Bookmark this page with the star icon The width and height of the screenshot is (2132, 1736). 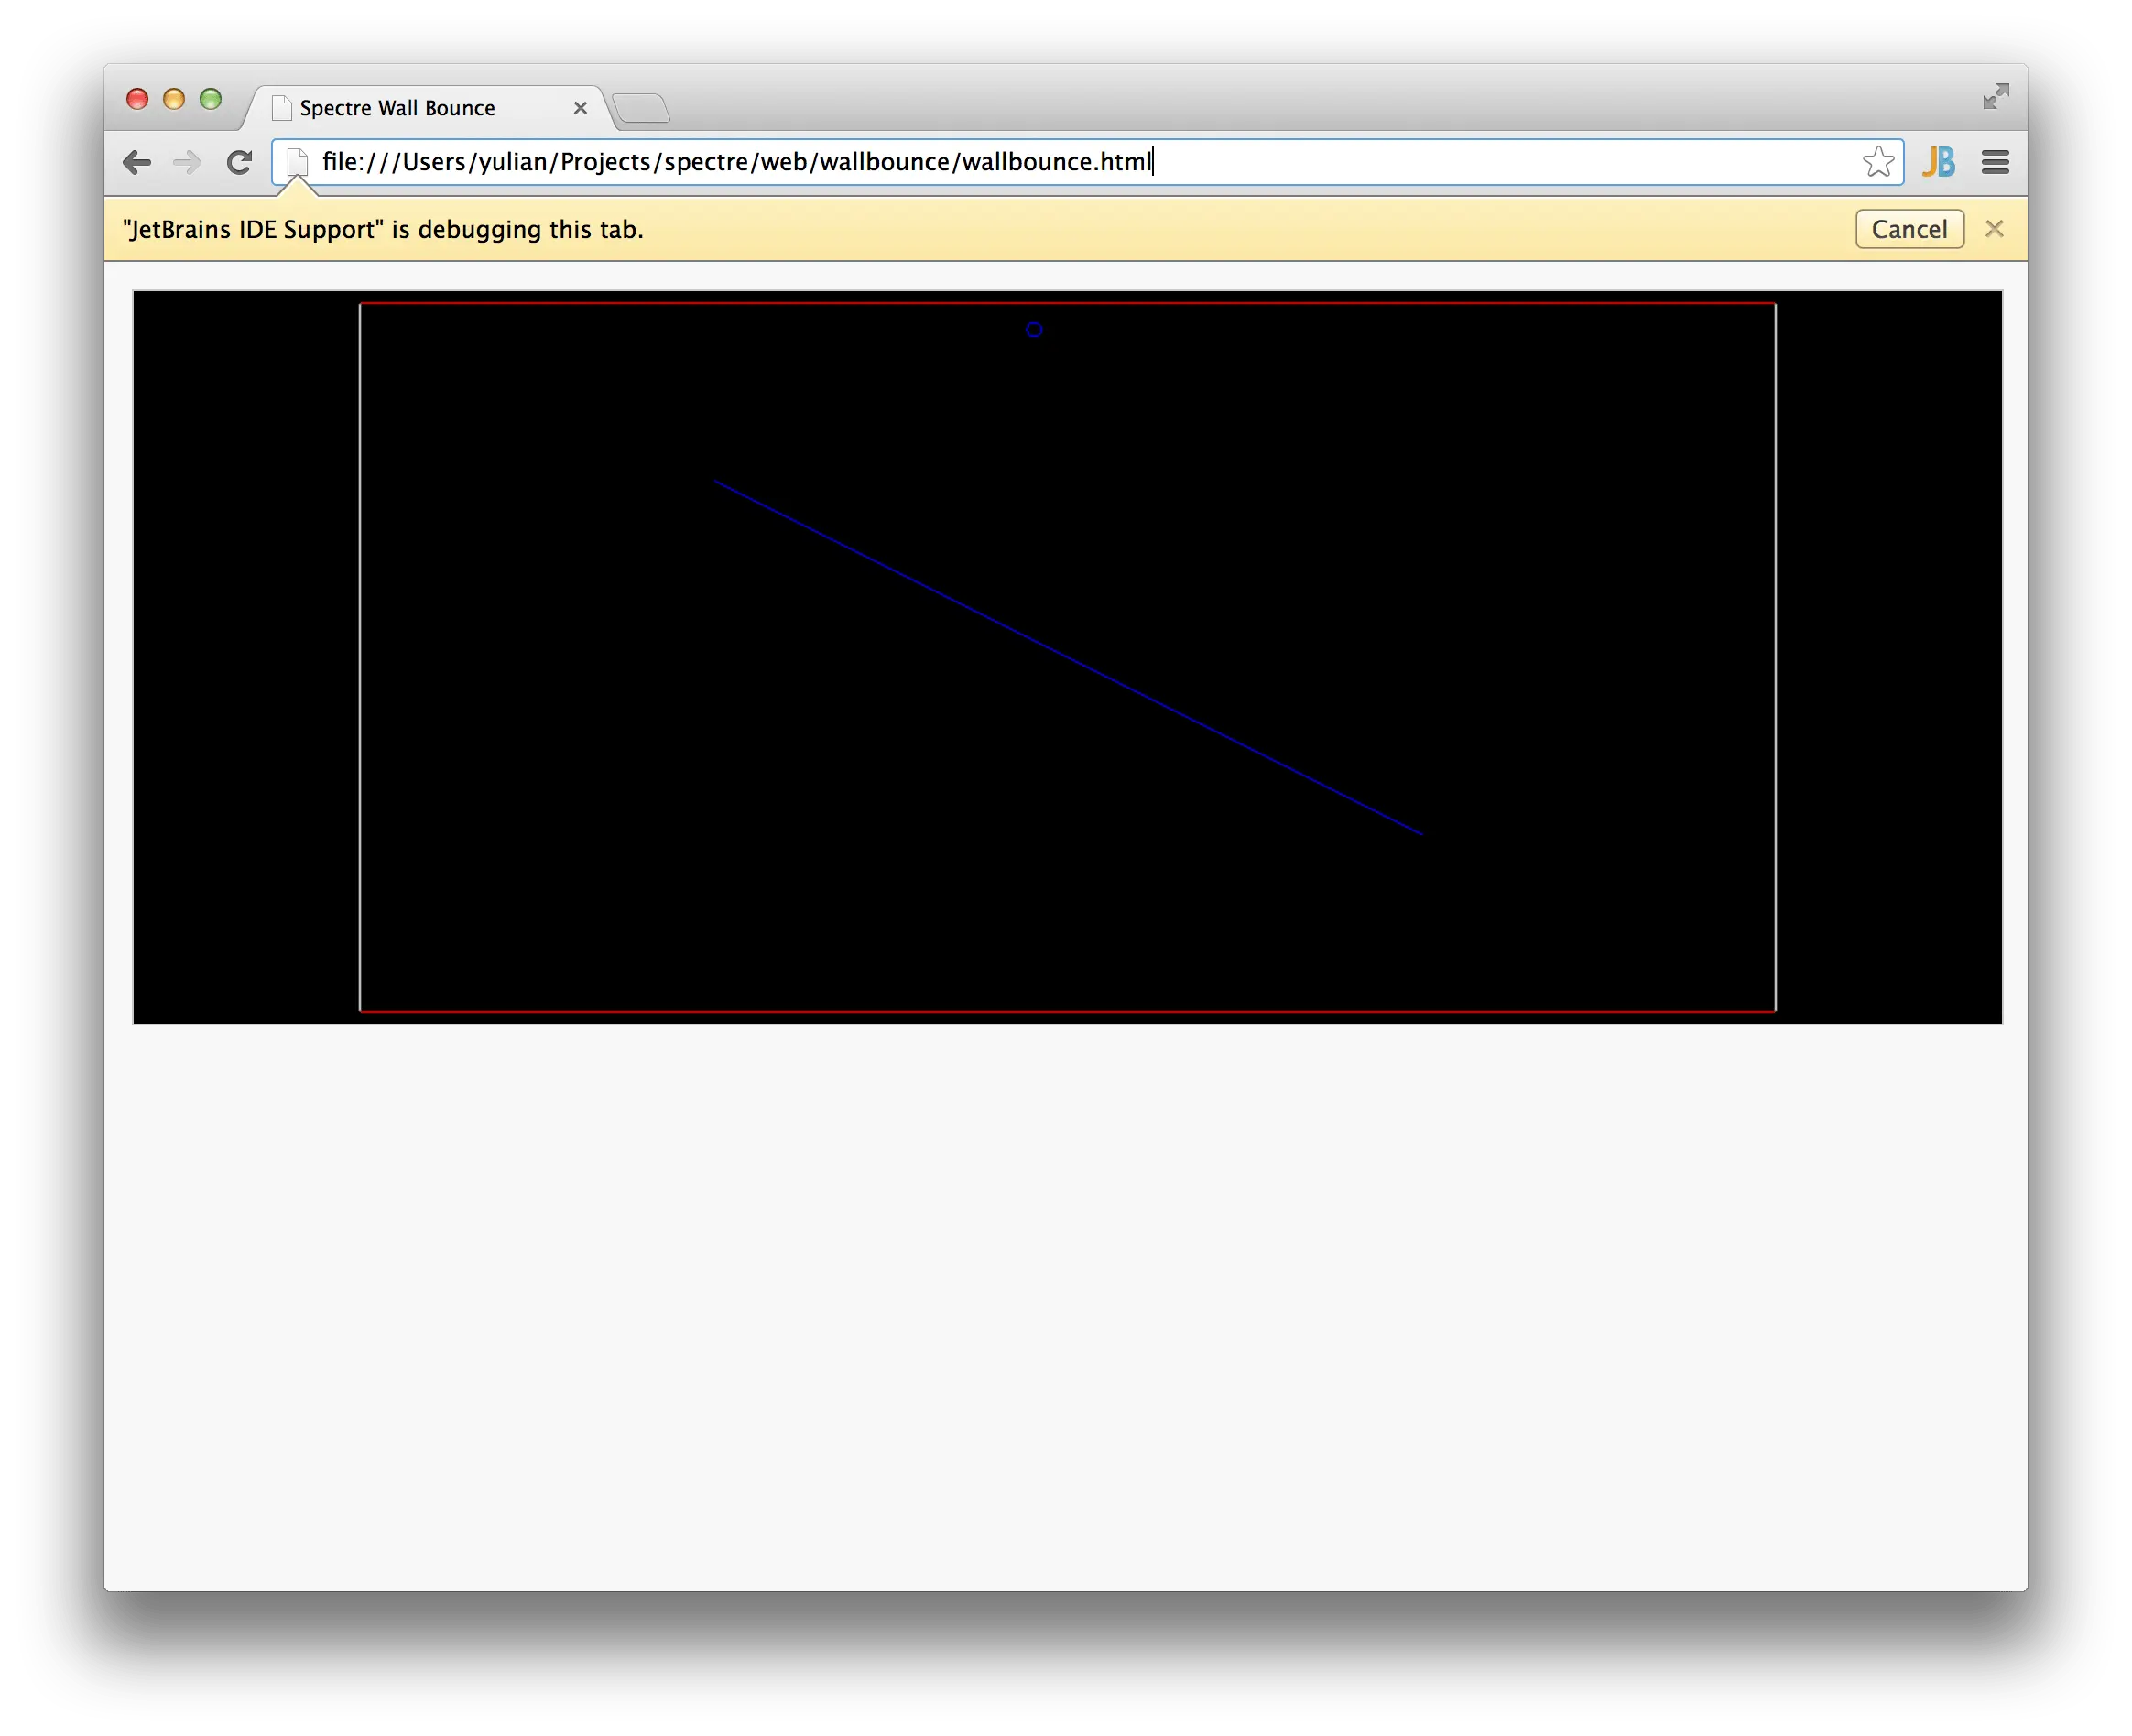pos(1879,161)
